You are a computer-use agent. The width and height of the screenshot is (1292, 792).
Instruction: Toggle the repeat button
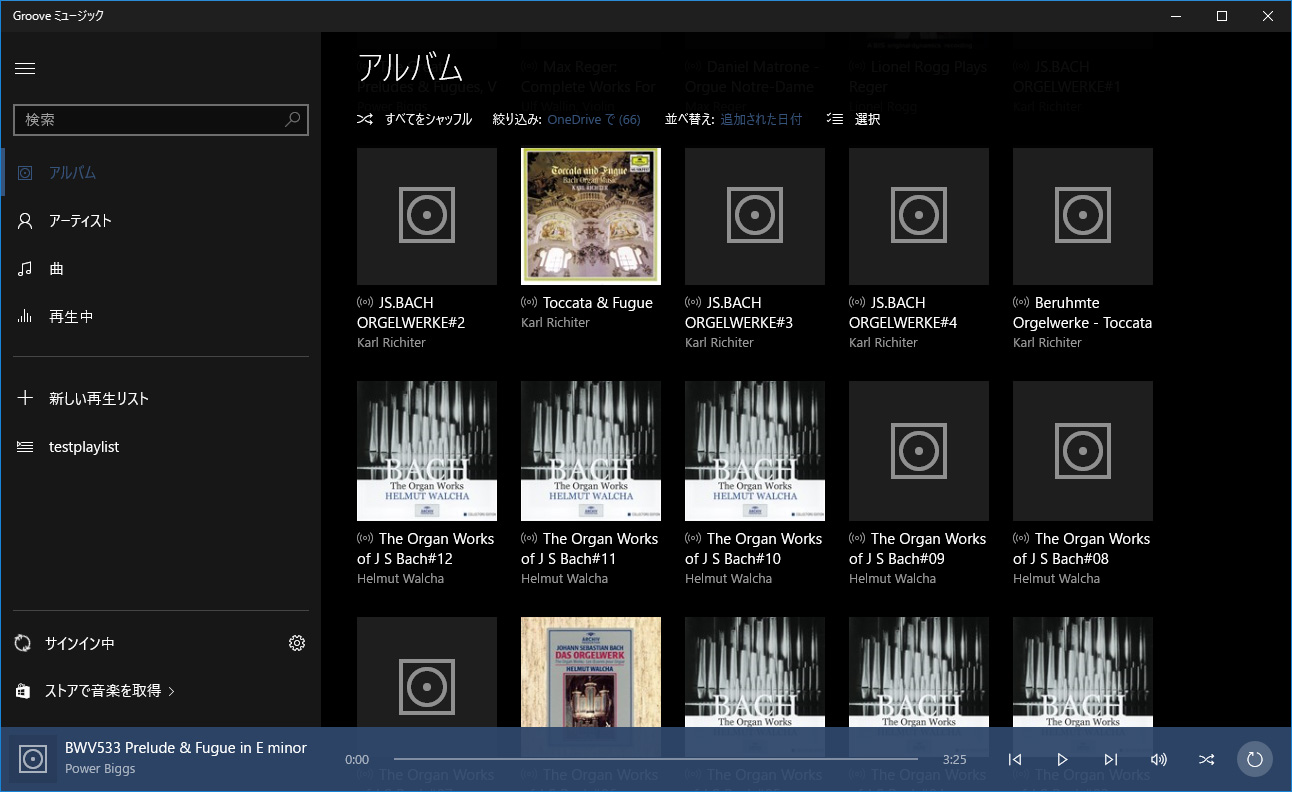(1254, 760)
